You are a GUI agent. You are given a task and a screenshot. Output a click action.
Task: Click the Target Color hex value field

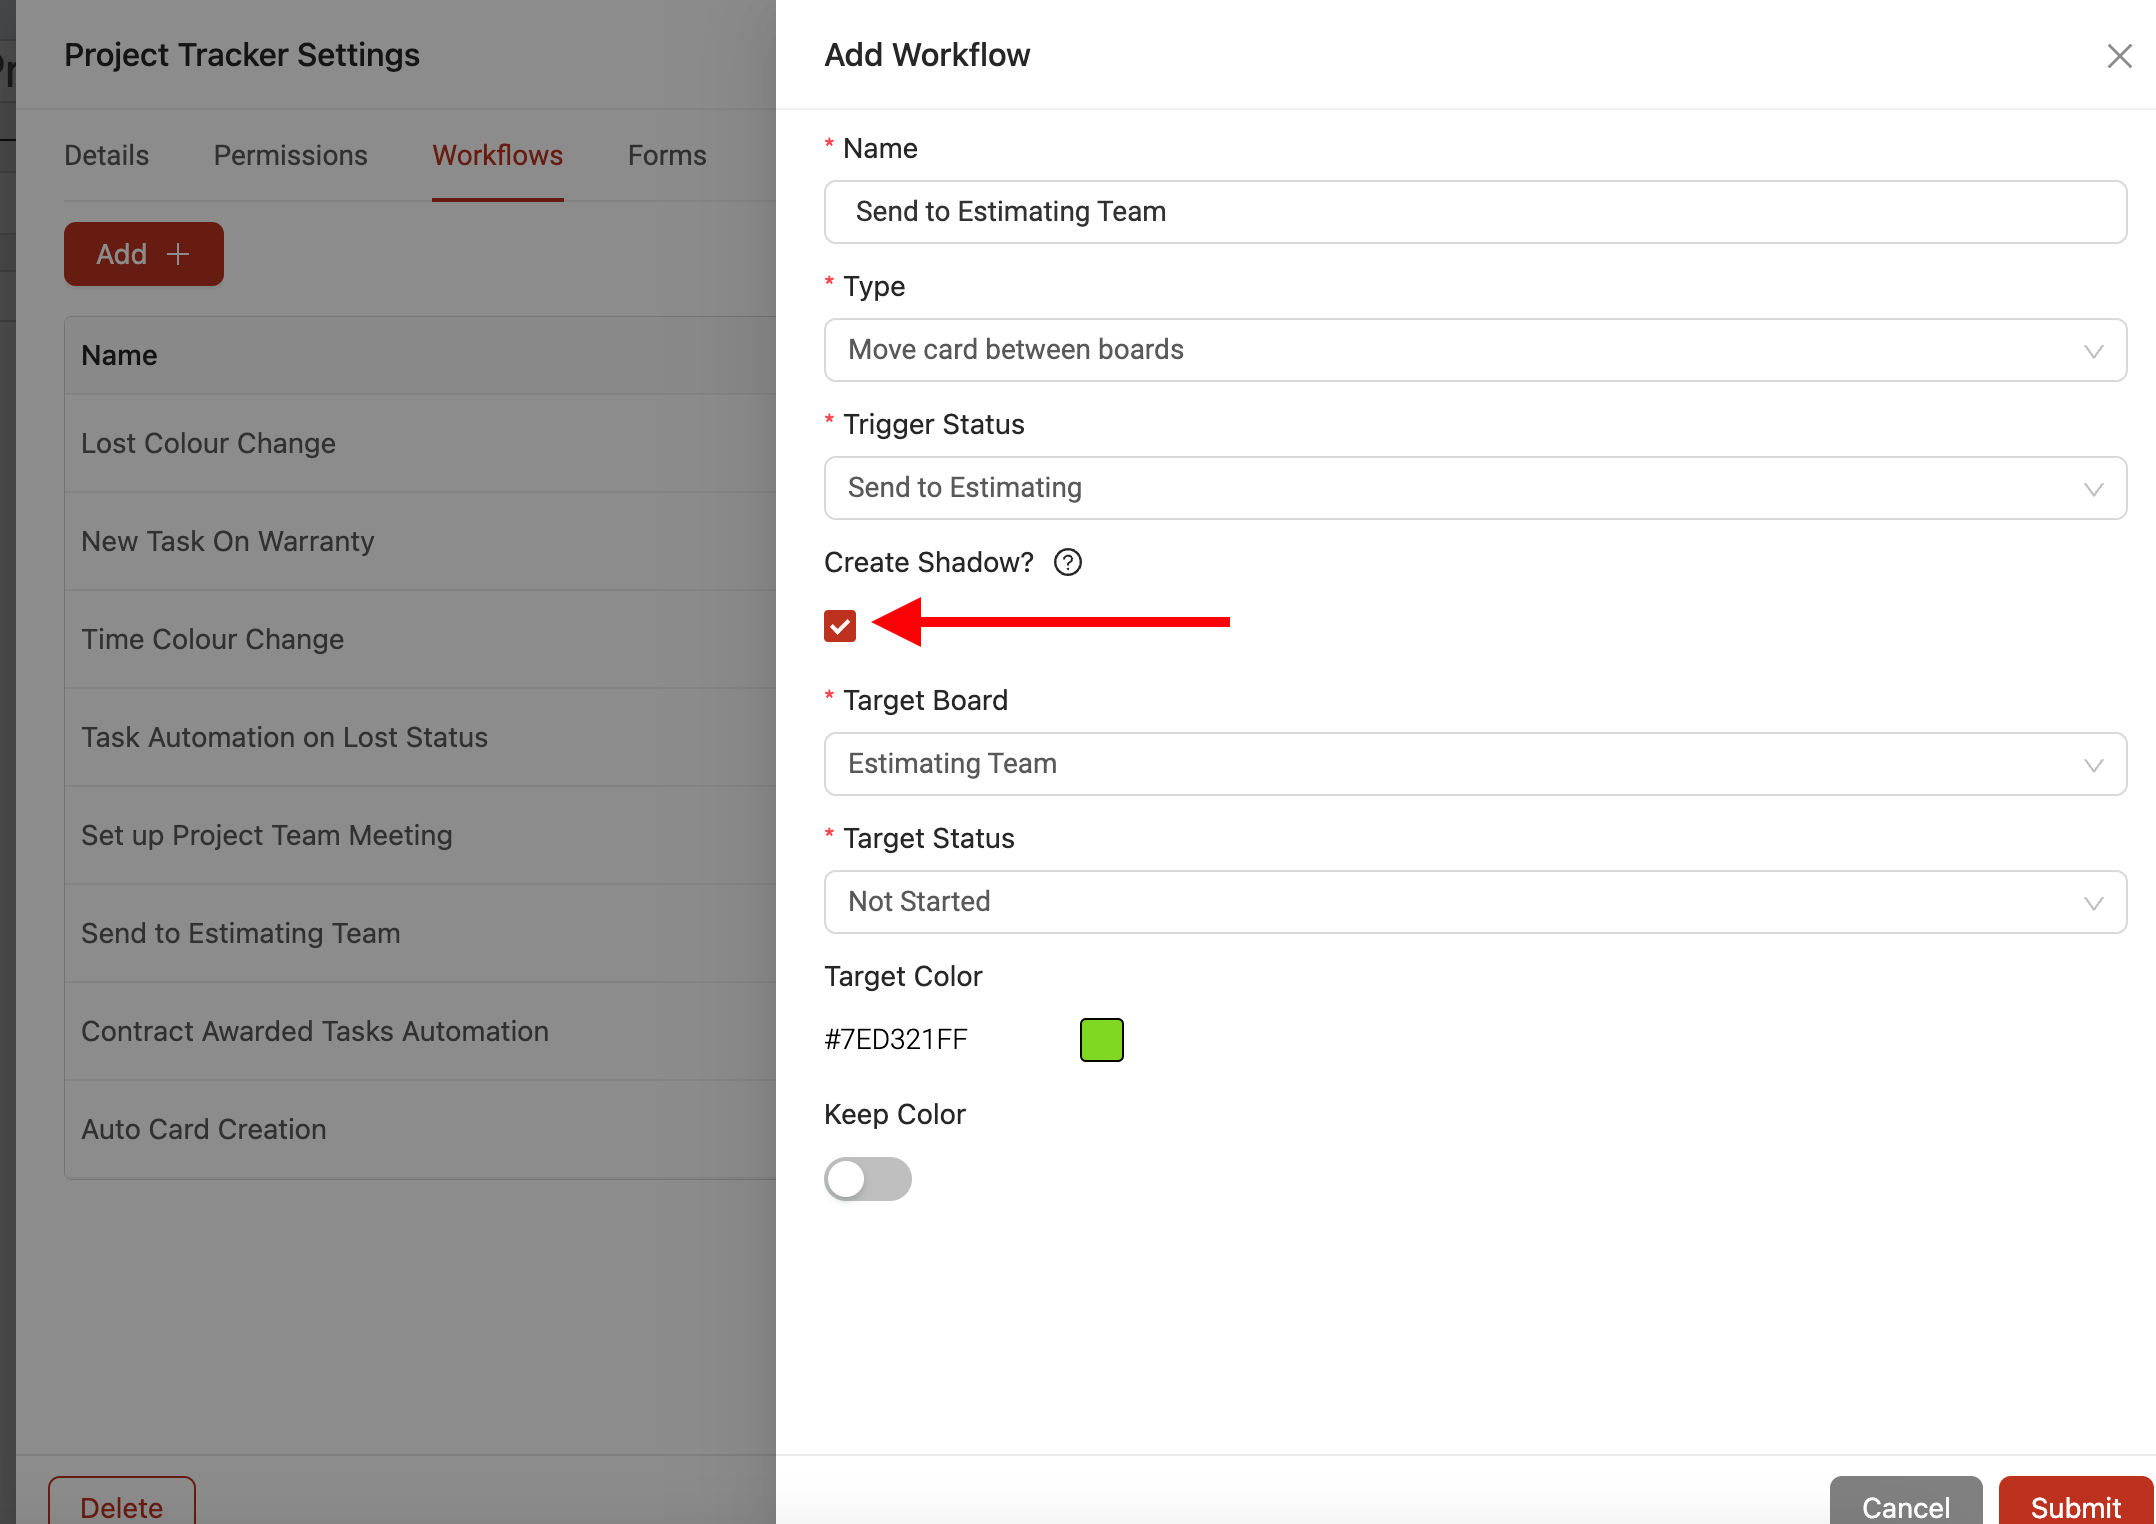tap(896, 1040)
